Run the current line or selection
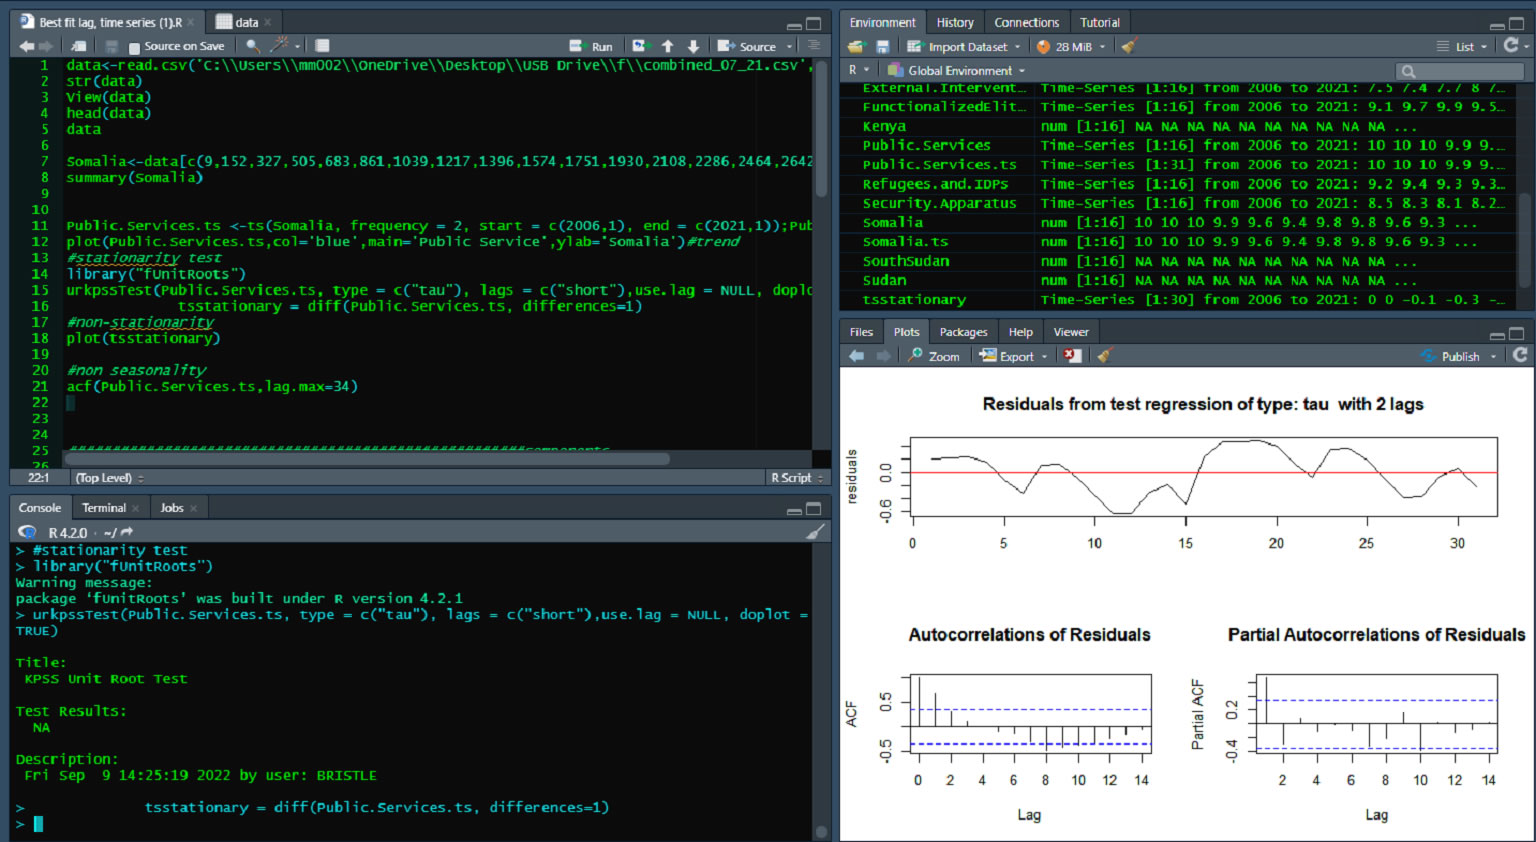1536x842 pixels. pyautogui.click(x=591, y=46)
